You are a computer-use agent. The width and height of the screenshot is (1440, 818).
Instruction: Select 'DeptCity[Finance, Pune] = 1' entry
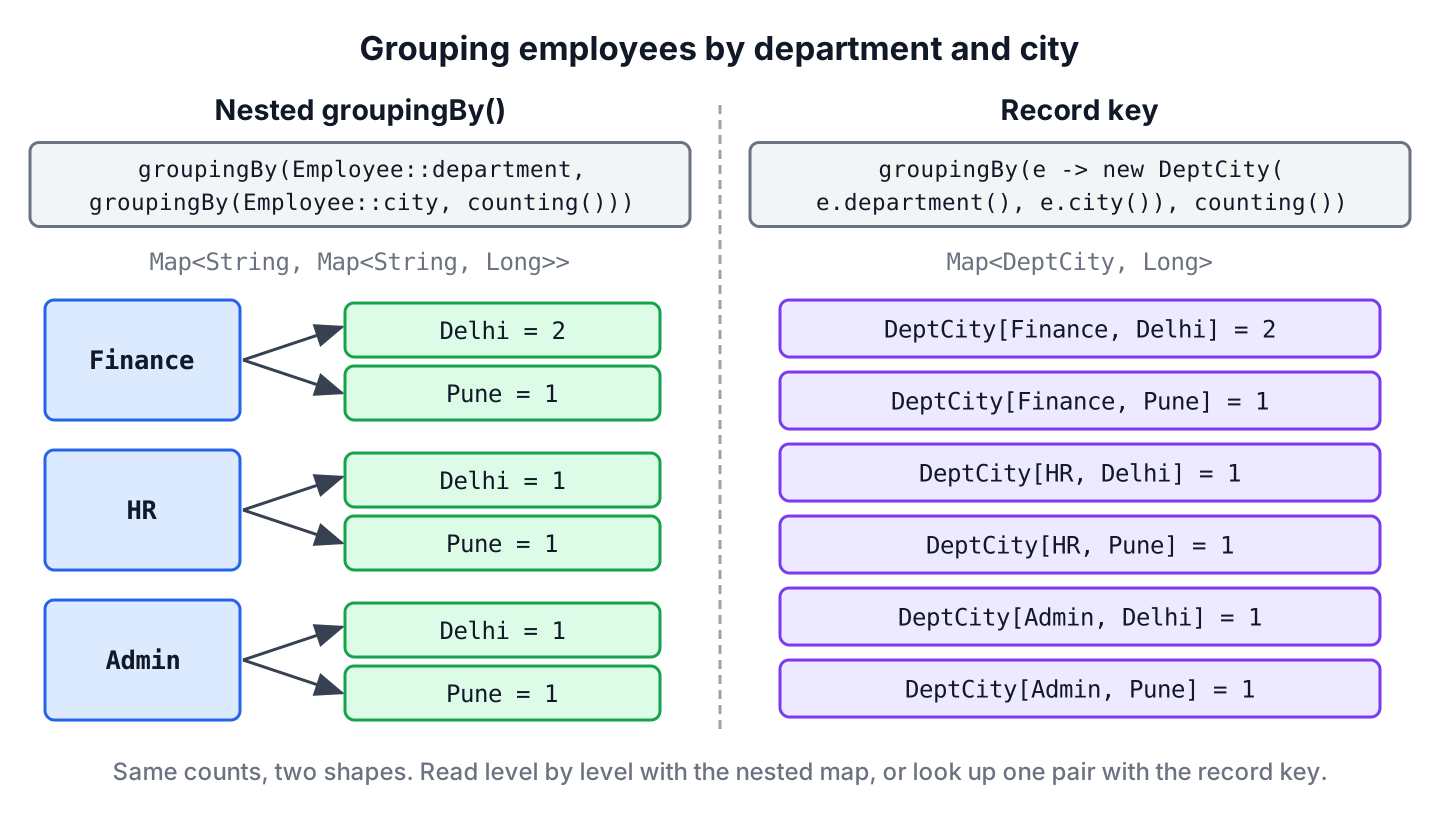(x=1080, y=400)
